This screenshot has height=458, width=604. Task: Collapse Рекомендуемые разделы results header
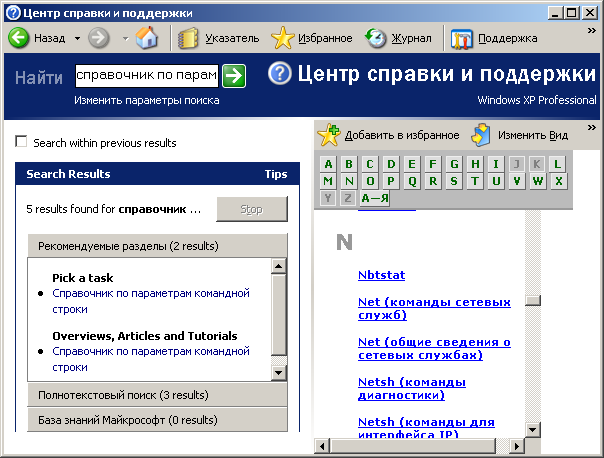158,246
